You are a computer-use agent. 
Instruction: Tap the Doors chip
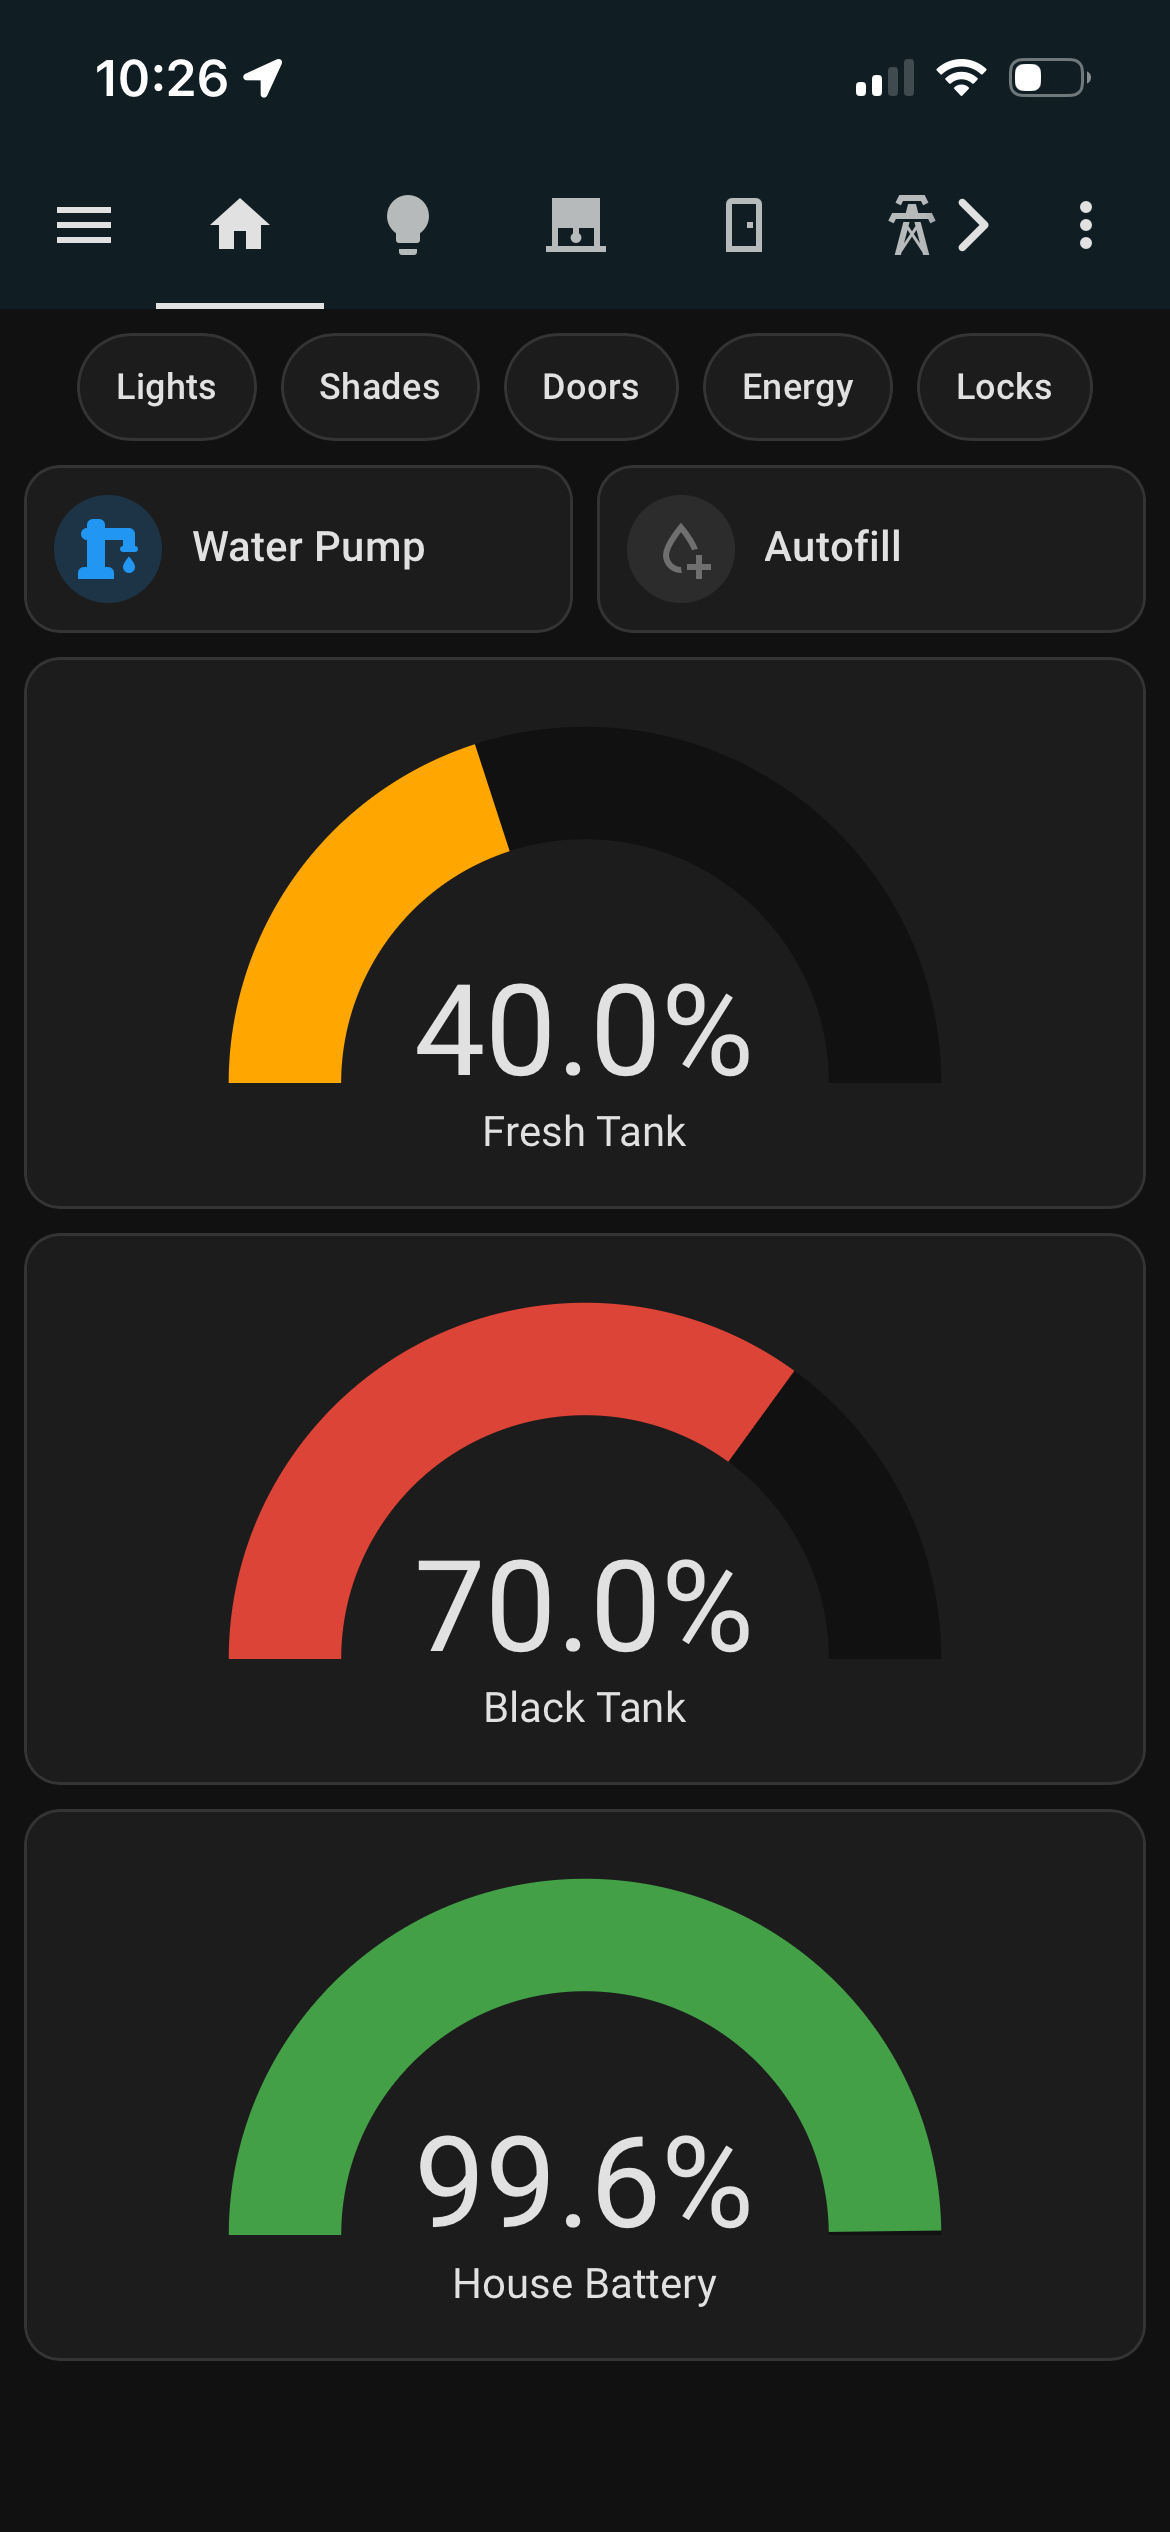[590, 387]
